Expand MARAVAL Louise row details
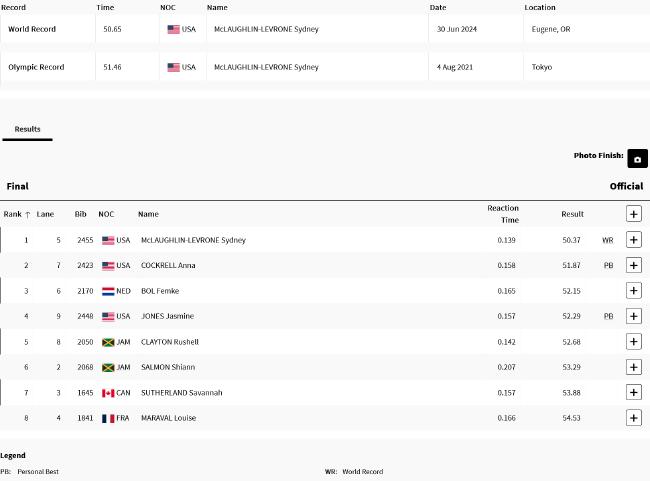650x481 pixels. click(633, 418)
